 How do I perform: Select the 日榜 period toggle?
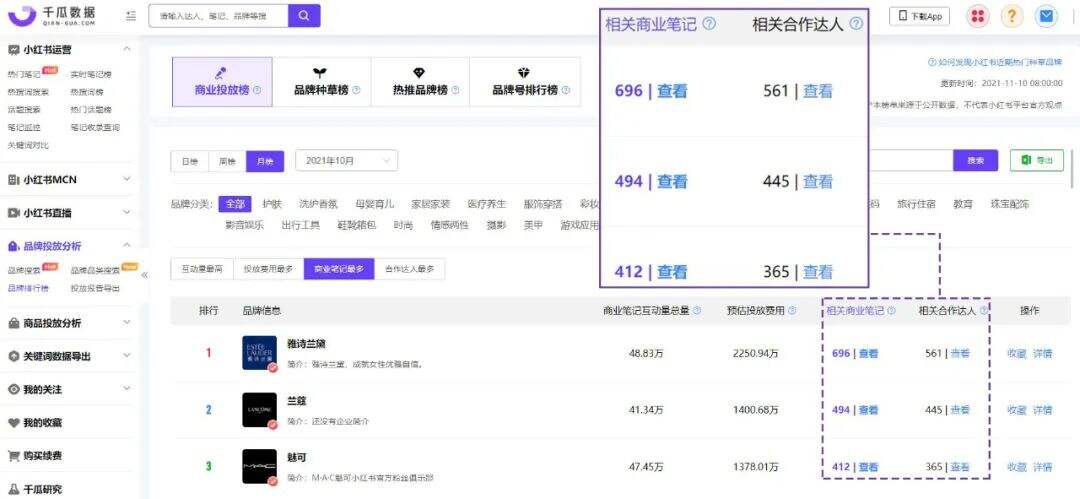click(x=189, y=161)
